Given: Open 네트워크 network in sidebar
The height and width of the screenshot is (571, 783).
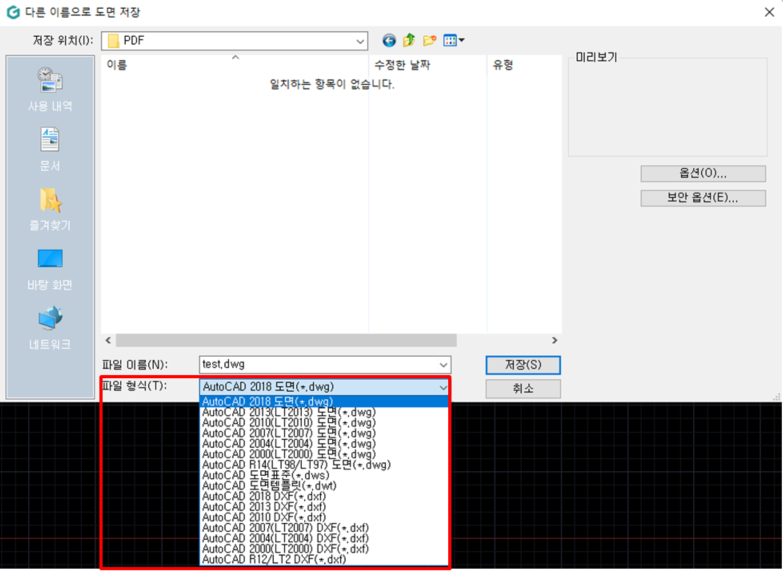Looking at the screenshot, I should point(50,329).
